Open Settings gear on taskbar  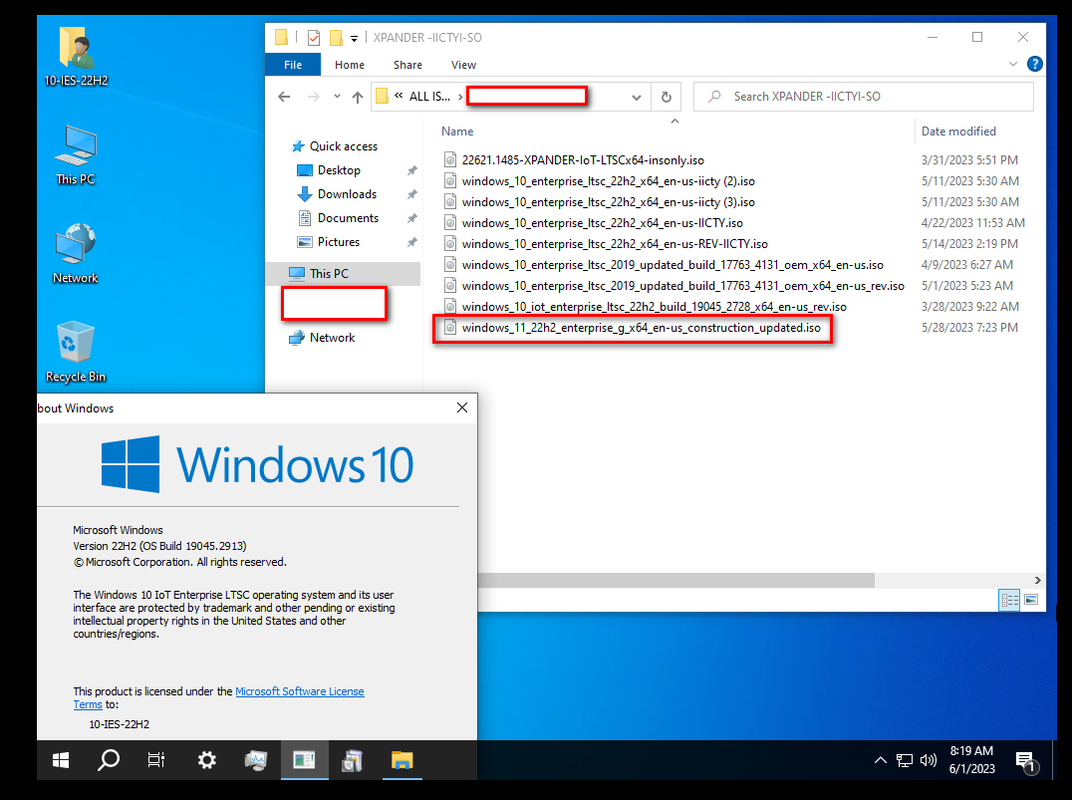pyautogui.click(x=206, y=760)
